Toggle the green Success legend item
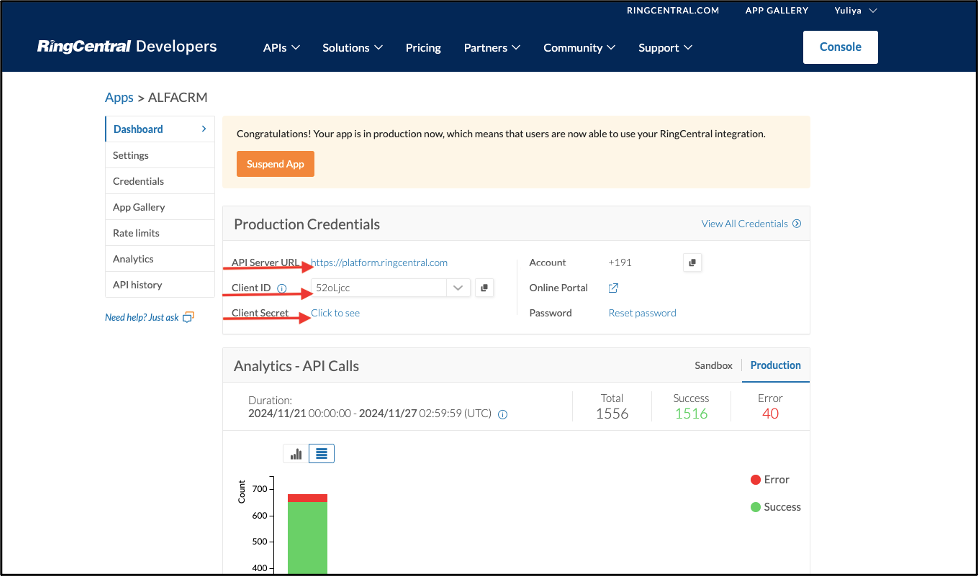The image size is (979, 577). click(x=775, y=507)
